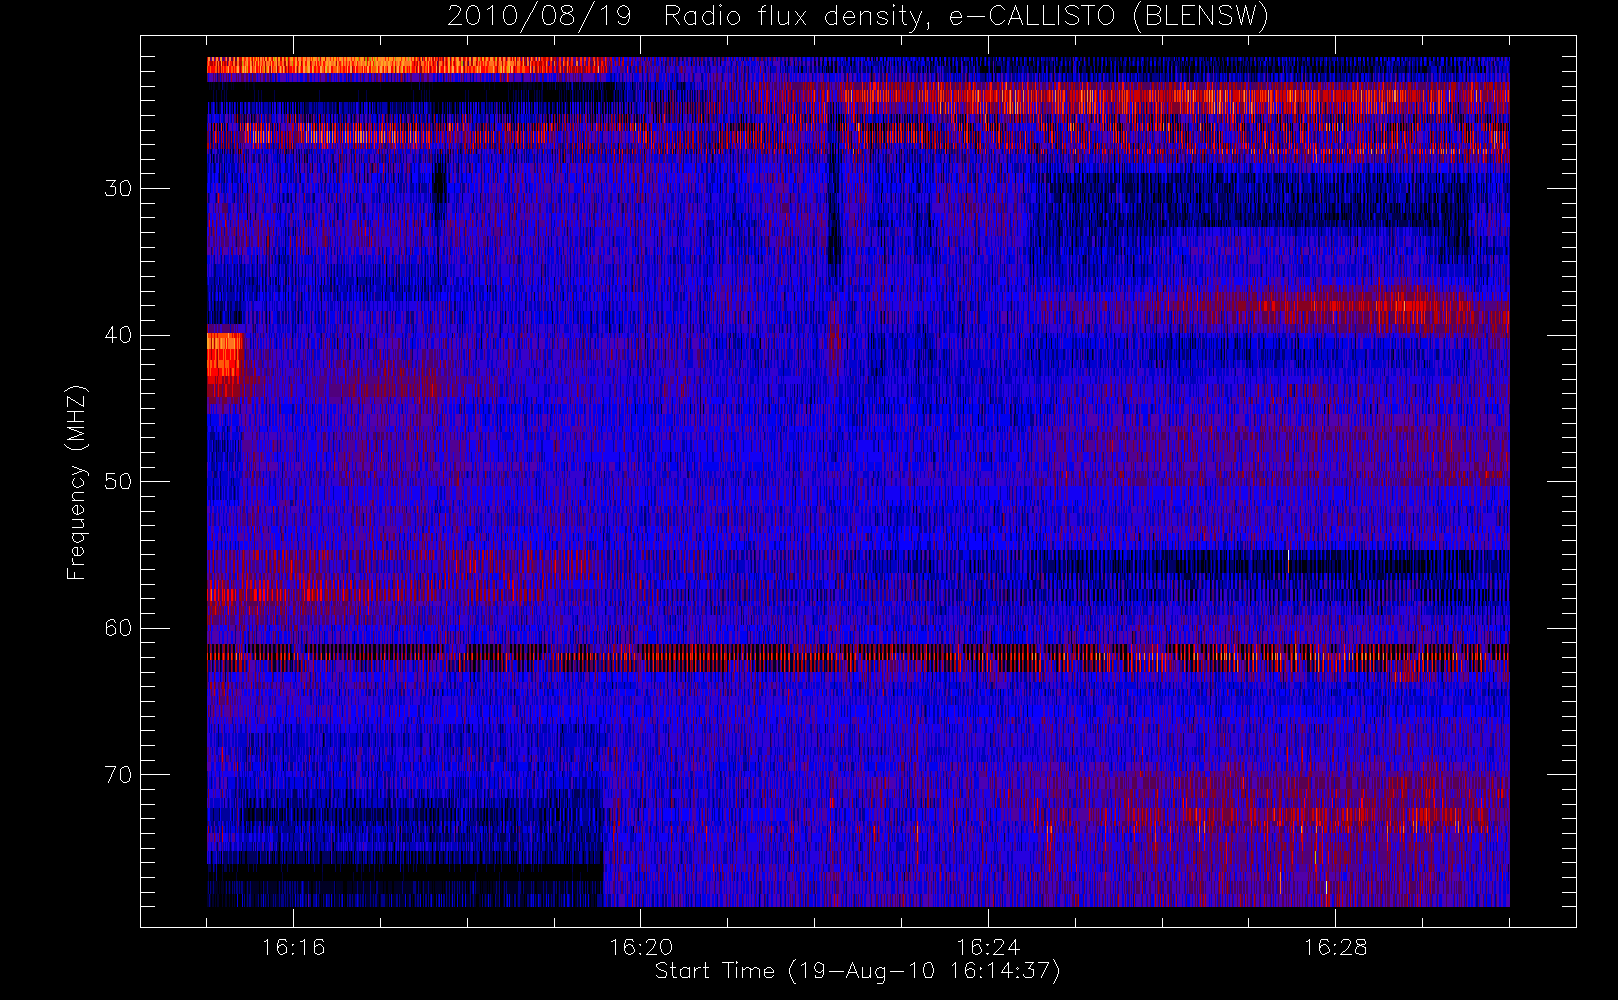The width and height of the screenshot is (1618, 1000).
Task: Click the 40 MHz frequency tick label
Action: tap(118, 335)
